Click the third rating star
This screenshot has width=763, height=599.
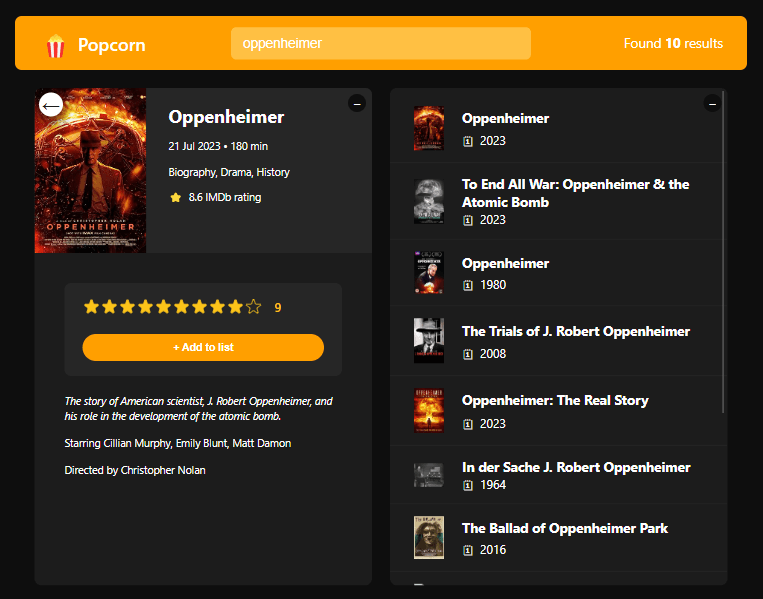tap(127, 307)
